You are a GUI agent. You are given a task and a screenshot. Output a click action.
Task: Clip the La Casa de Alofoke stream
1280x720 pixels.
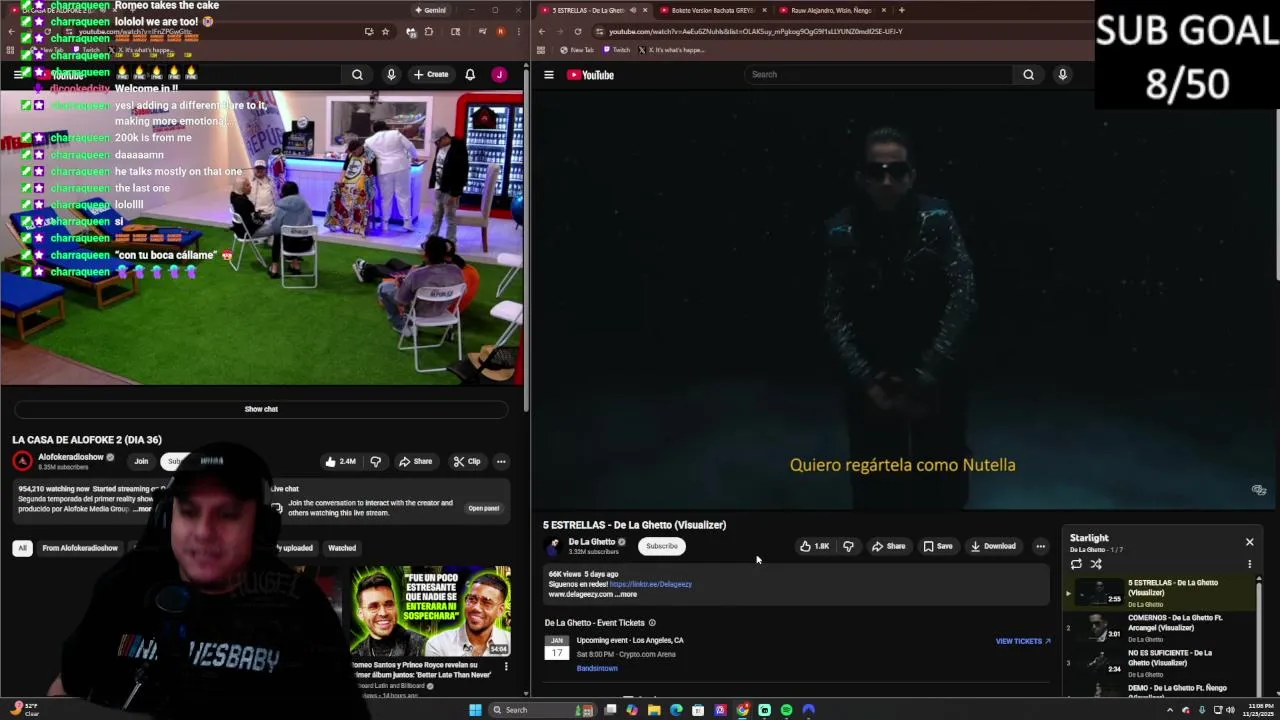pos(466,461)
